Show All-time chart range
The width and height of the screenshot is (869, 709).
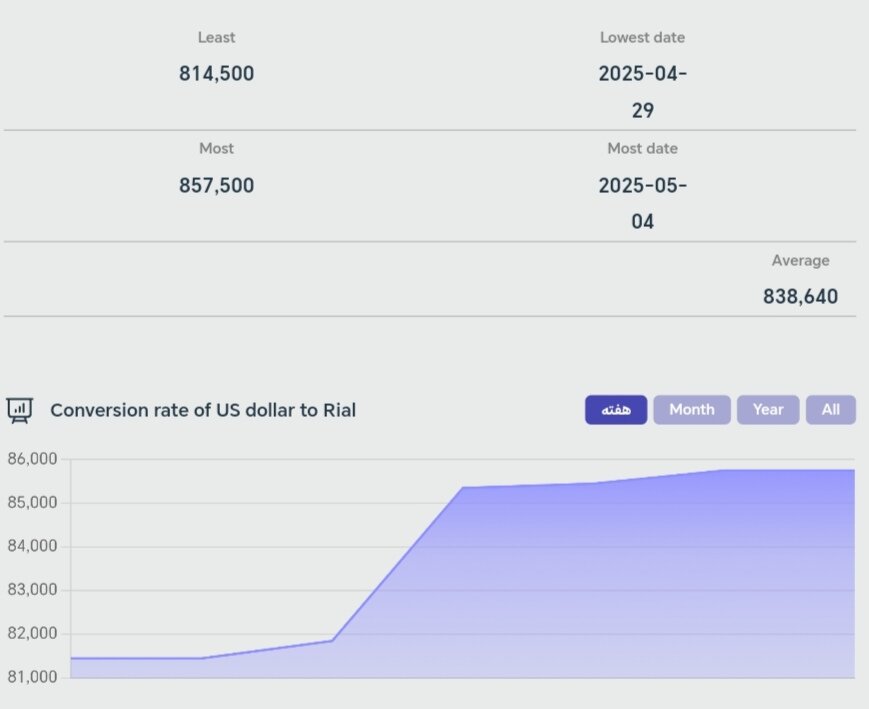(x=831, y=410)
